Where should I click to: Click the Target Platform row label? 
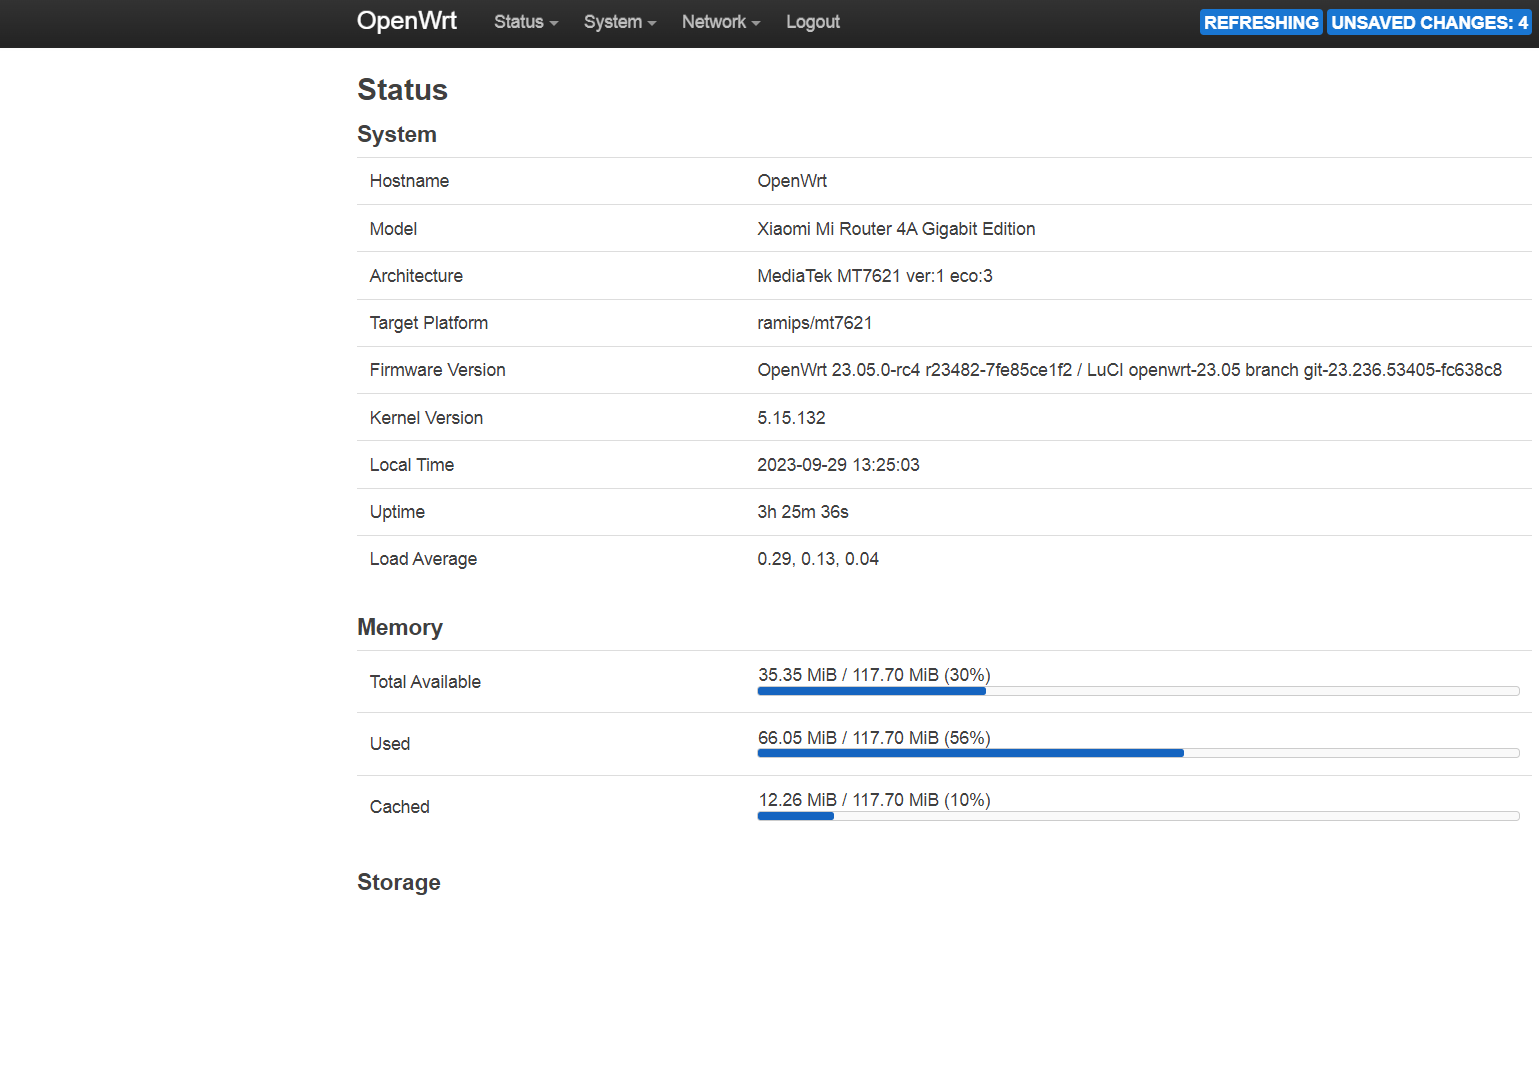(429, 323)
